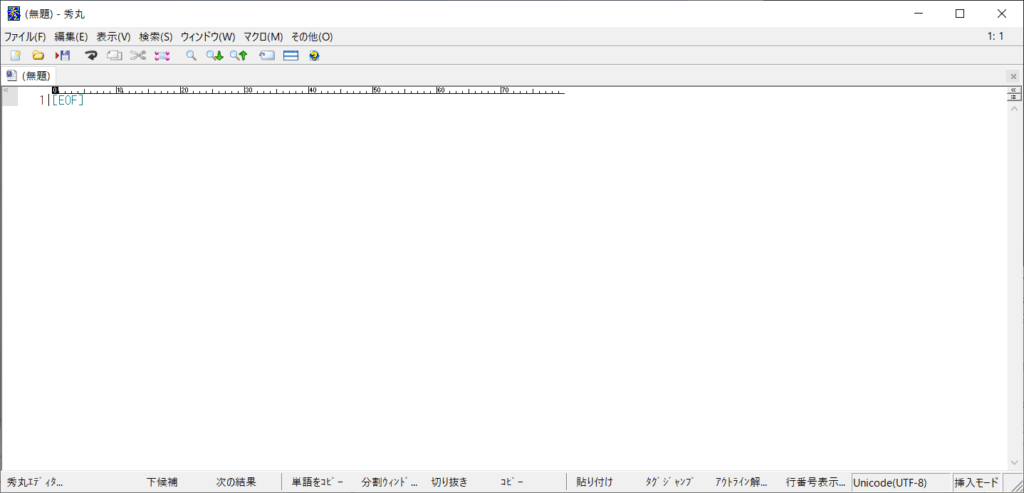Open the ファイル(F) menu
1024x493 pixels.
coord(25,37)
